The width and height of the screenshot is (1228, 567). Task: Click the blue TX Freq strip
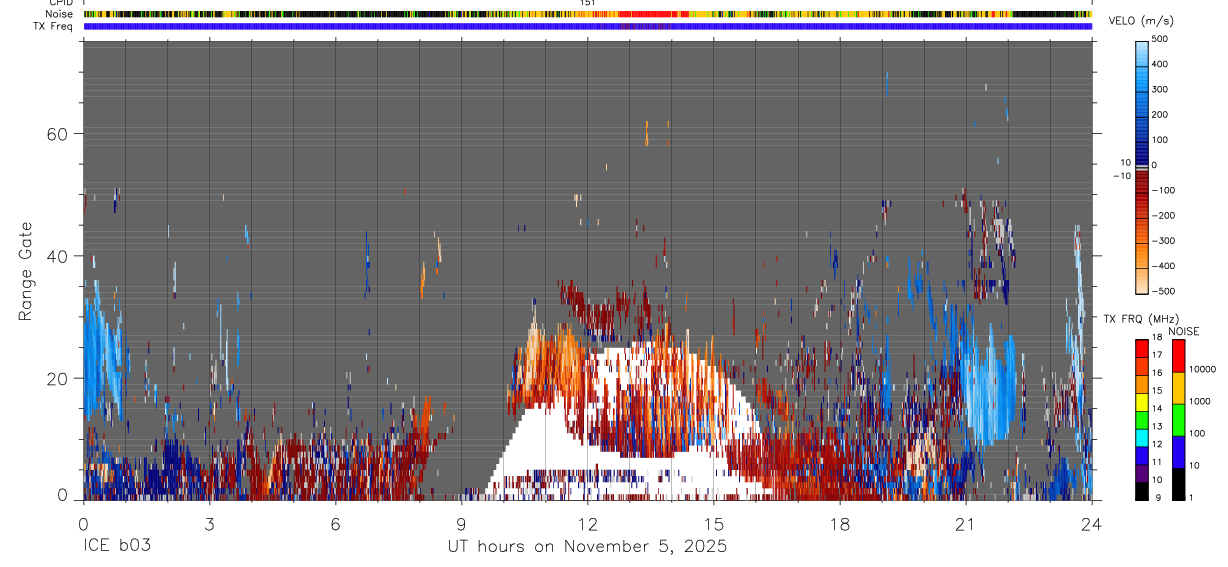tap(587, 26)
